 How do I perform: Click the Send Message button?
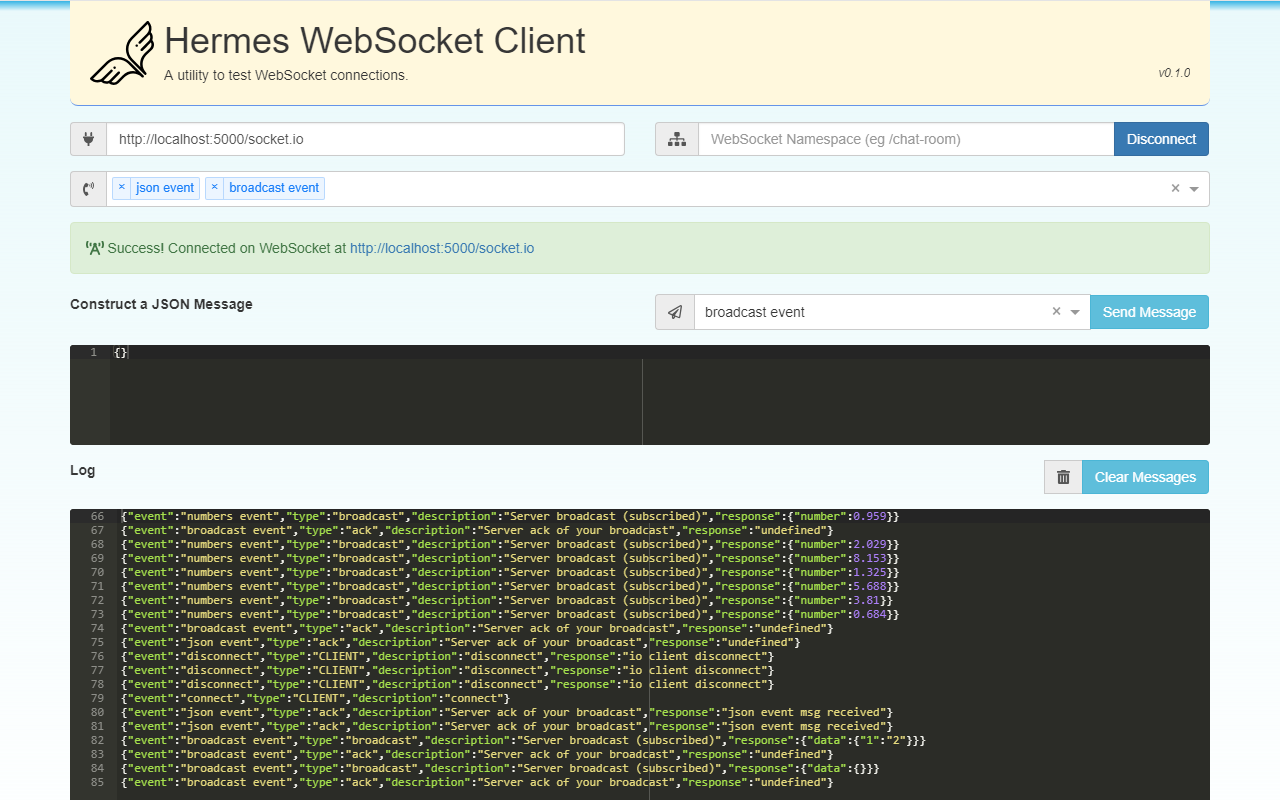click(1149, 312)
